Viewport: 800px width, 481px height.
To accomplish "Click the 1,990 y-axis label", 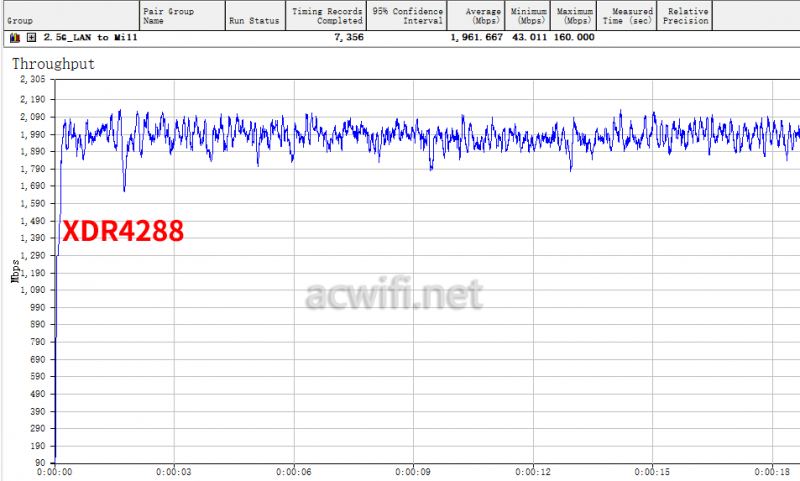I will click(x=33, y=135).
